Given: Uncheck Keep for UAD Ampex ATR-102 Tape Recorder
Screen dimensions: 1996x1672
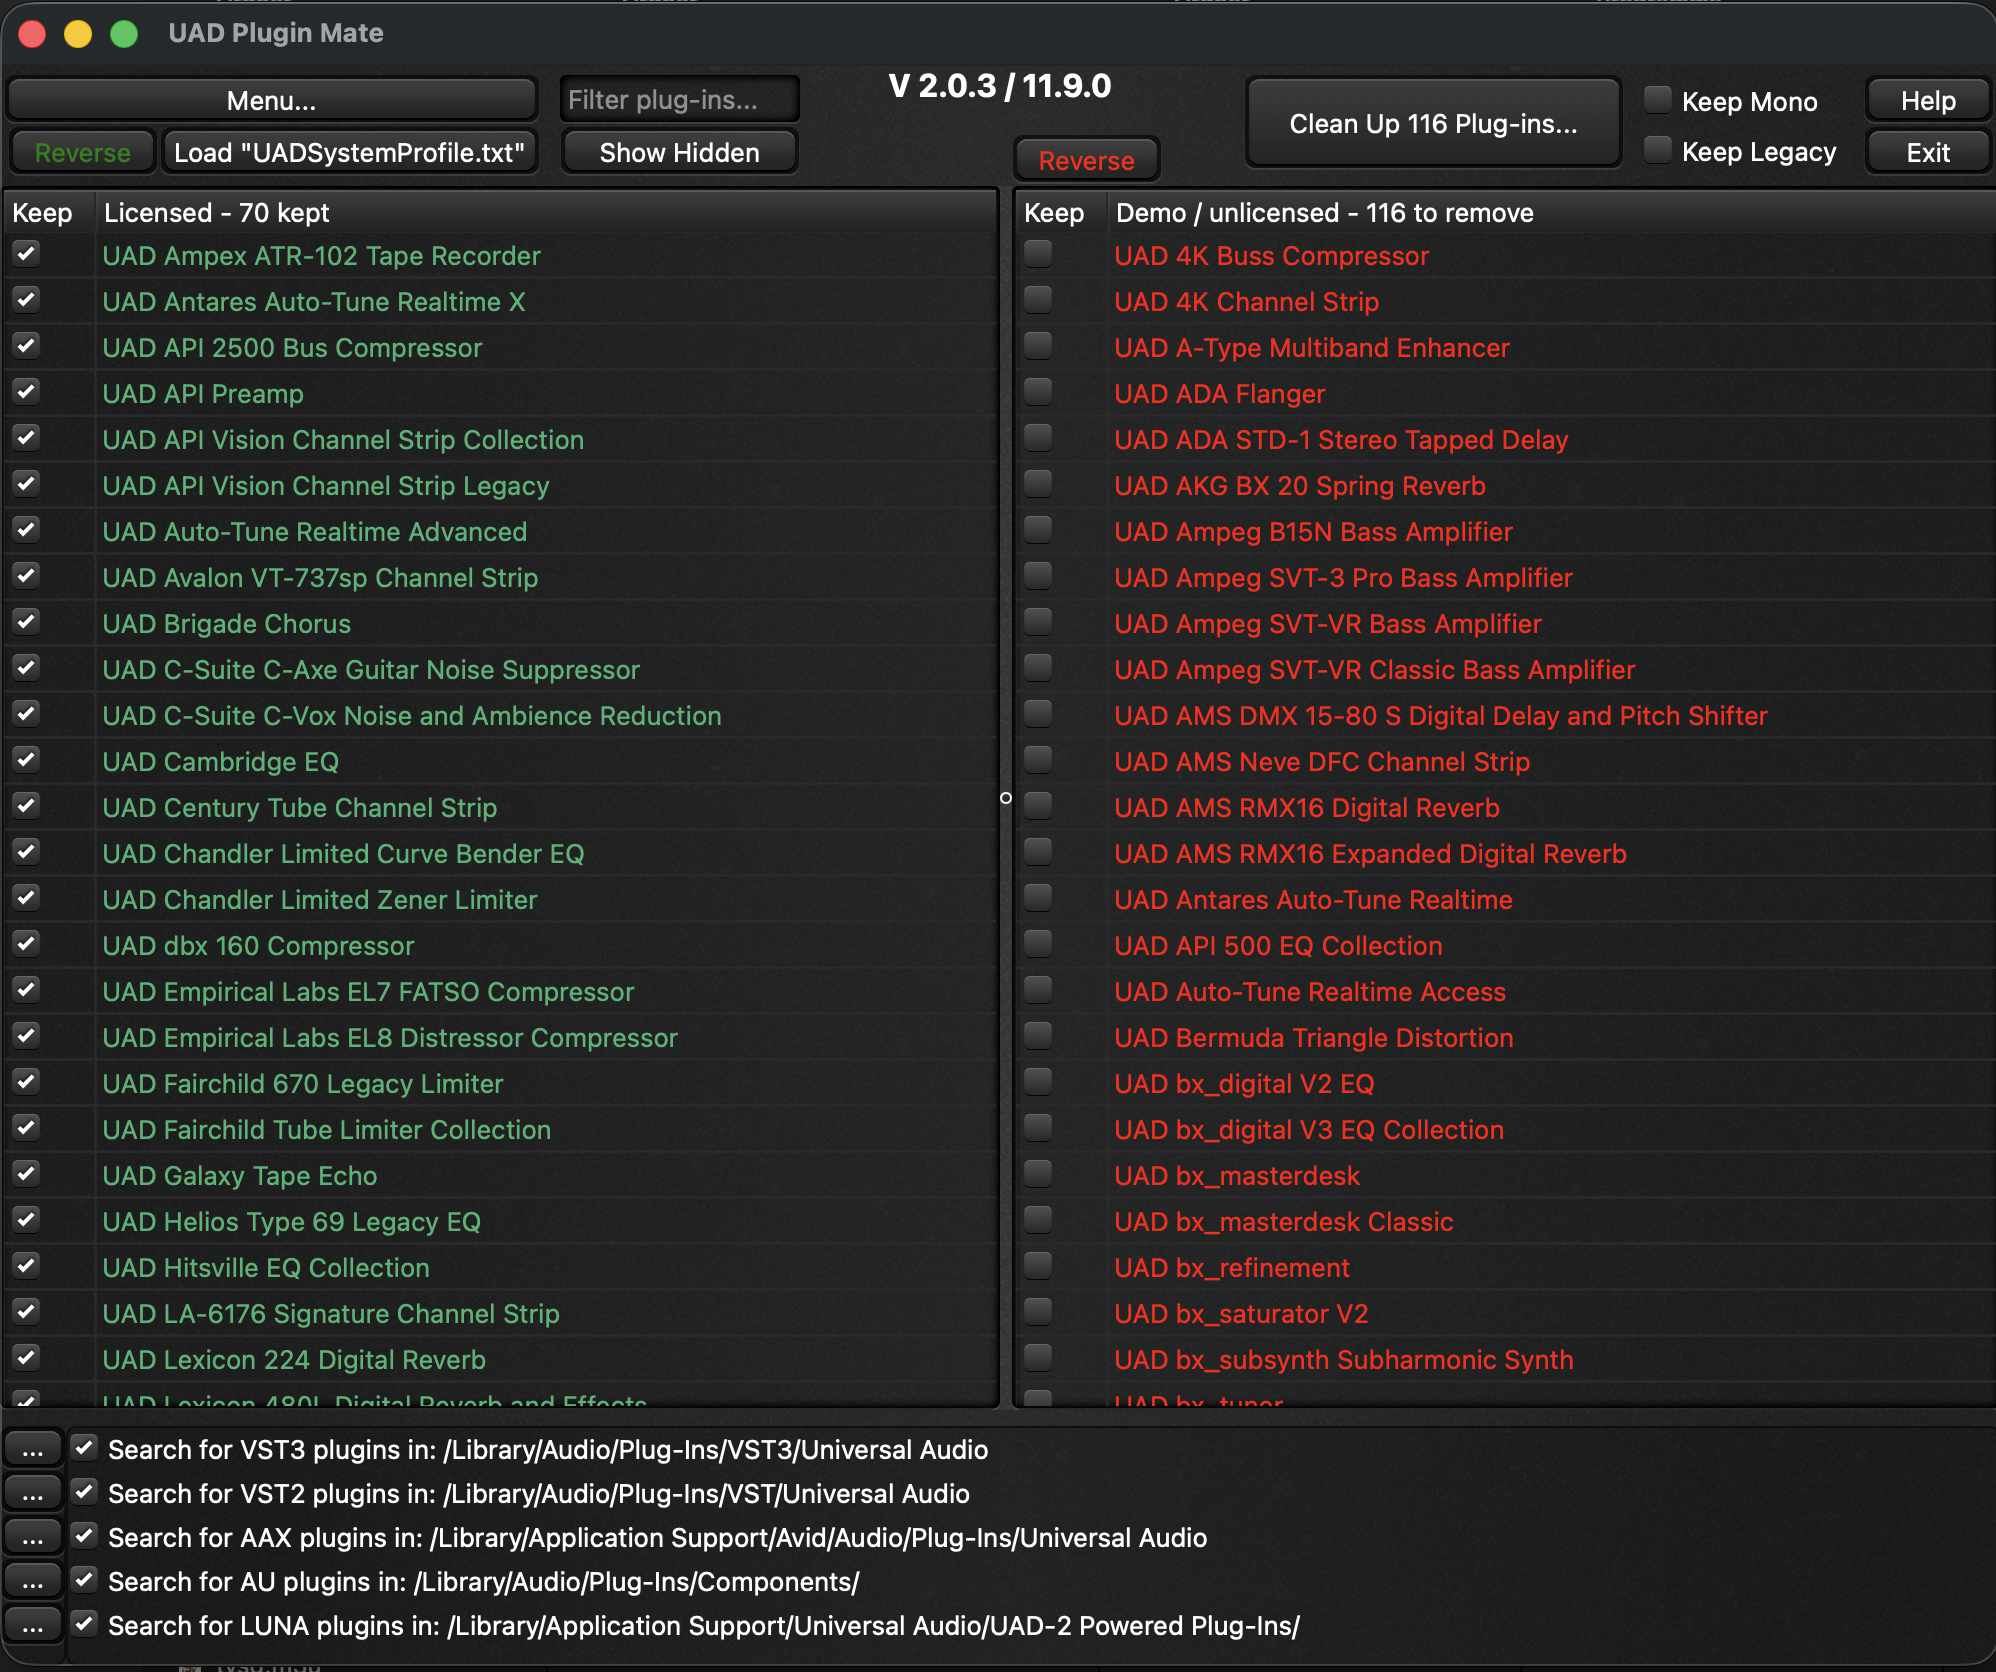Looking at the screenshot, I should [27, 254].
